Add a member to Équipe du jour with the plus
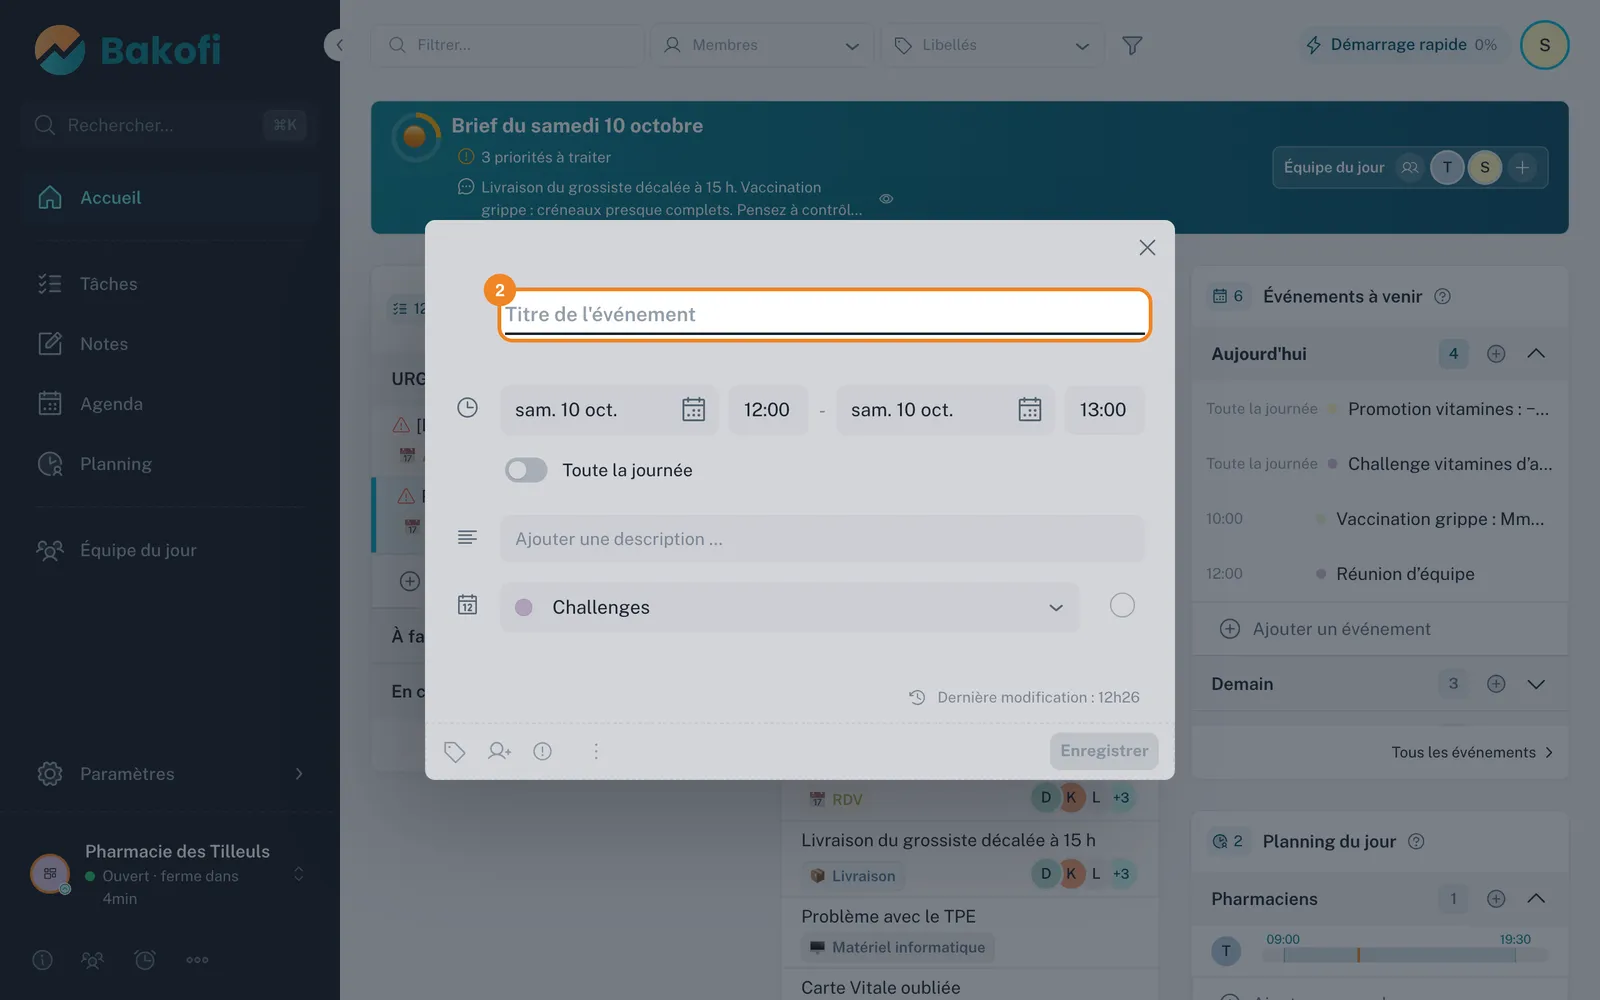Viewport: 1600px width, 1000px height. [1522, 167]
